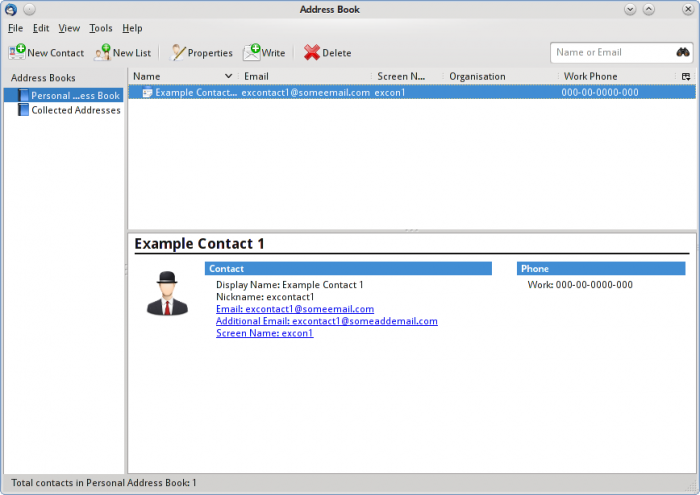Viewport: 700px width, 495px height.
Task: Open the column picker icon
Action: [686, 76]
